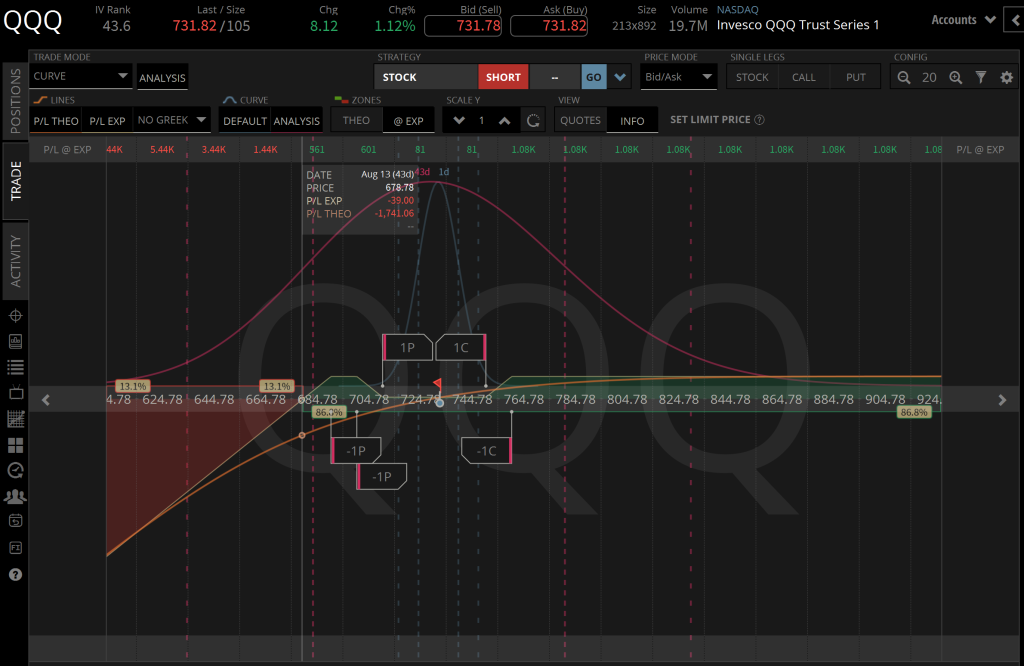Click the 1d curve label
This screenshot has width=1024, height=666.
pos(444,172)
